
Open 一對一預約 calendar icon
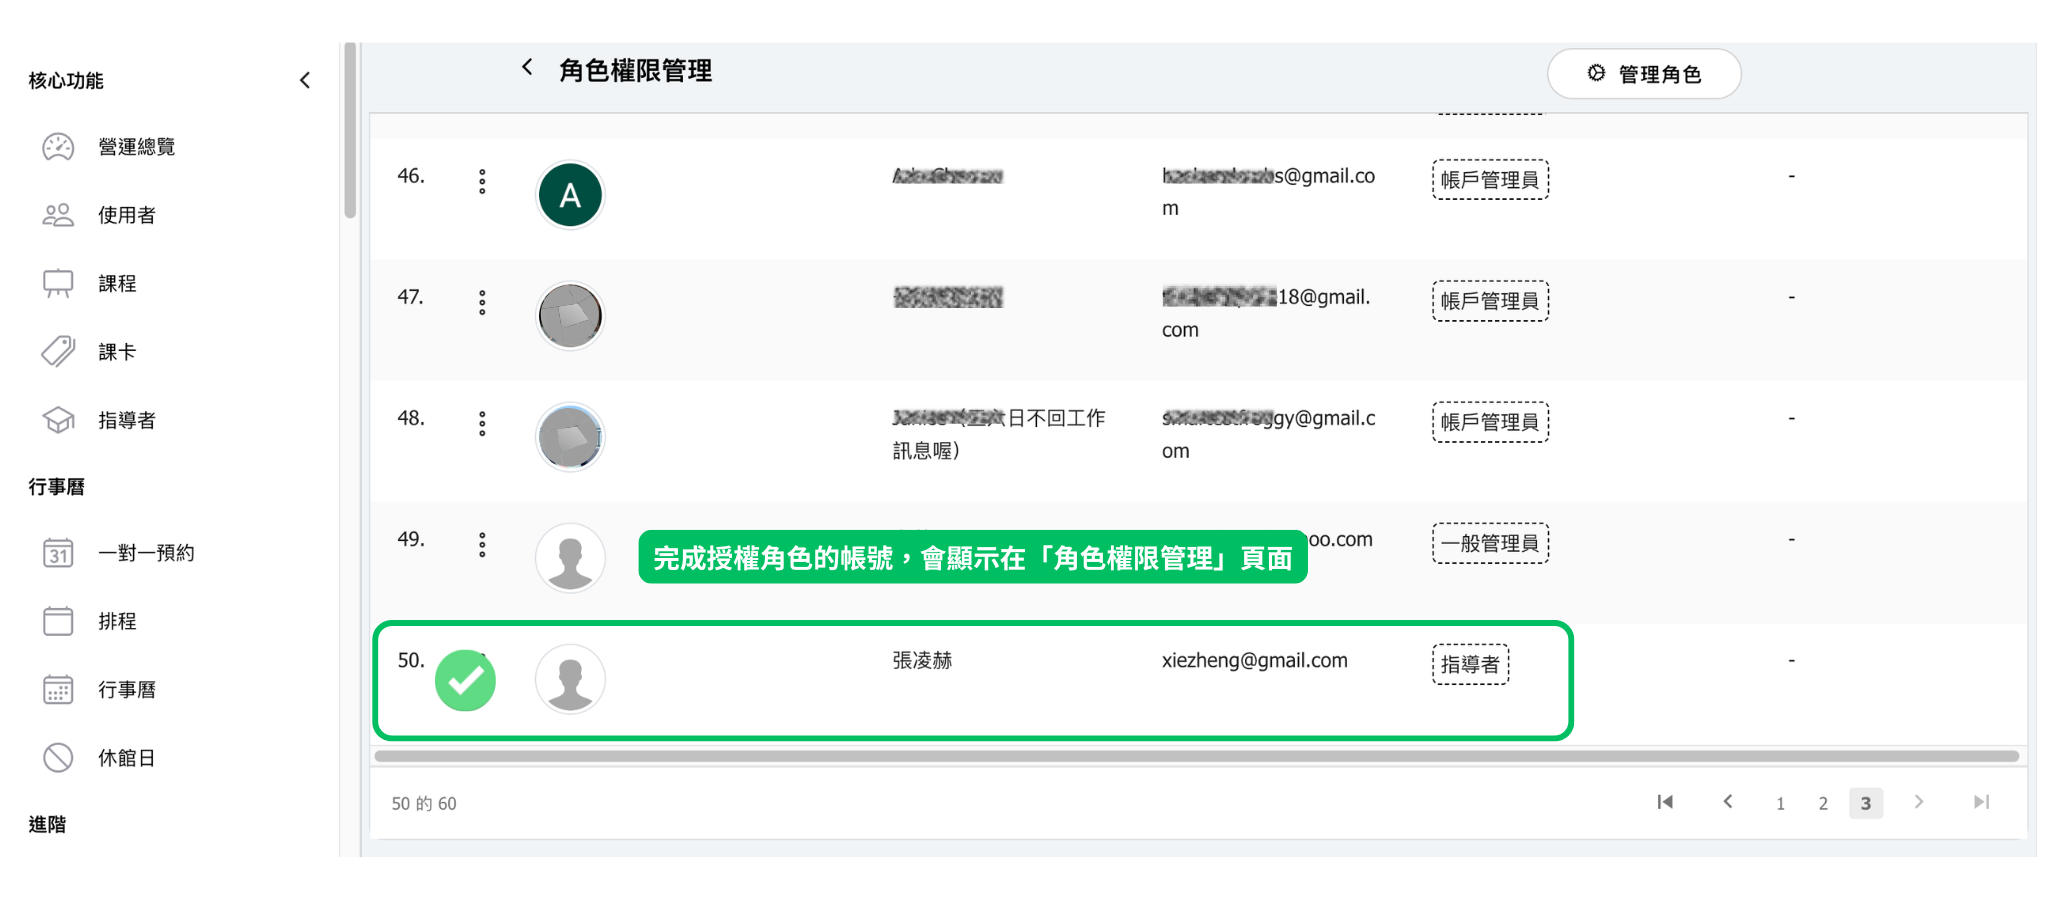[58, 553]
